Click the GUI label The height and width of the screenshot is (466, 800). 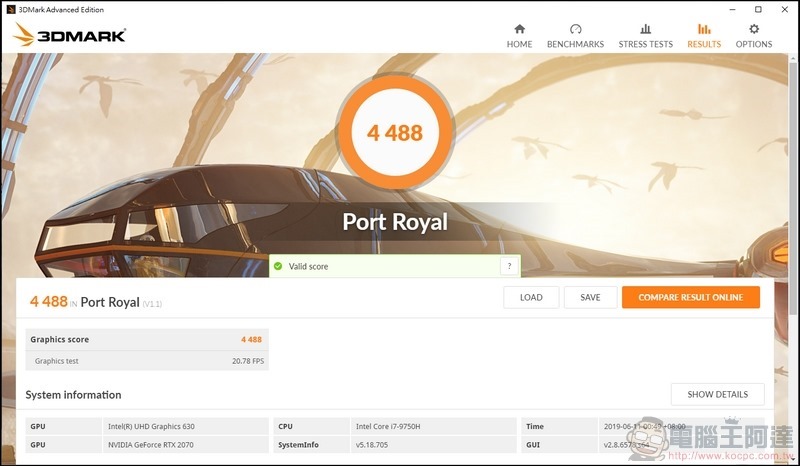tap(533, 445)
